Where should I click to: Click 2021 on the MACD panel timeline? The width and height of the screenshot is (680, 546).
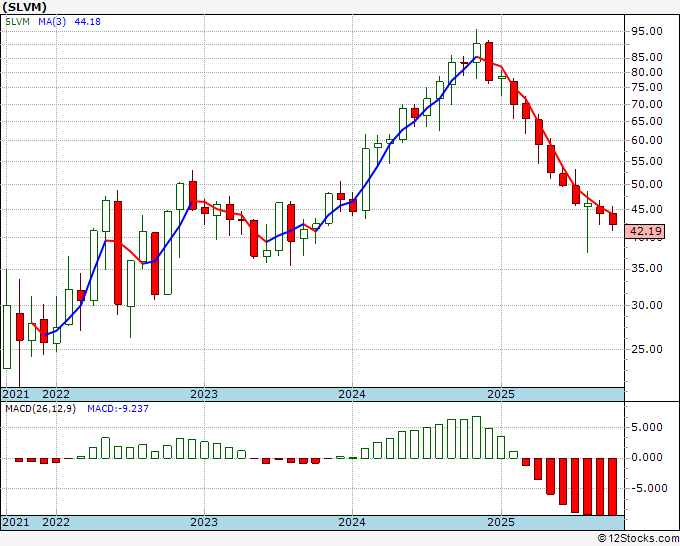(x=16, y=522)
